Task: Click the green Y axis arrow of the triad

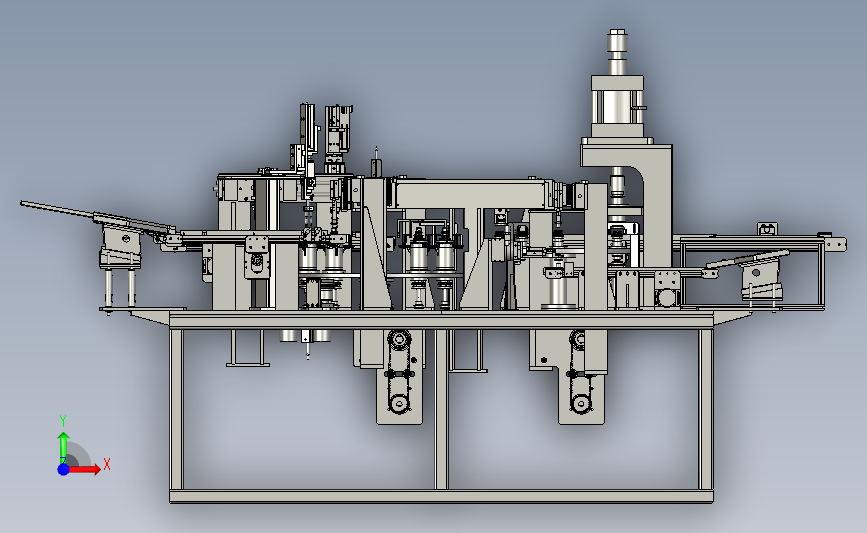Action: click(63, 447)
